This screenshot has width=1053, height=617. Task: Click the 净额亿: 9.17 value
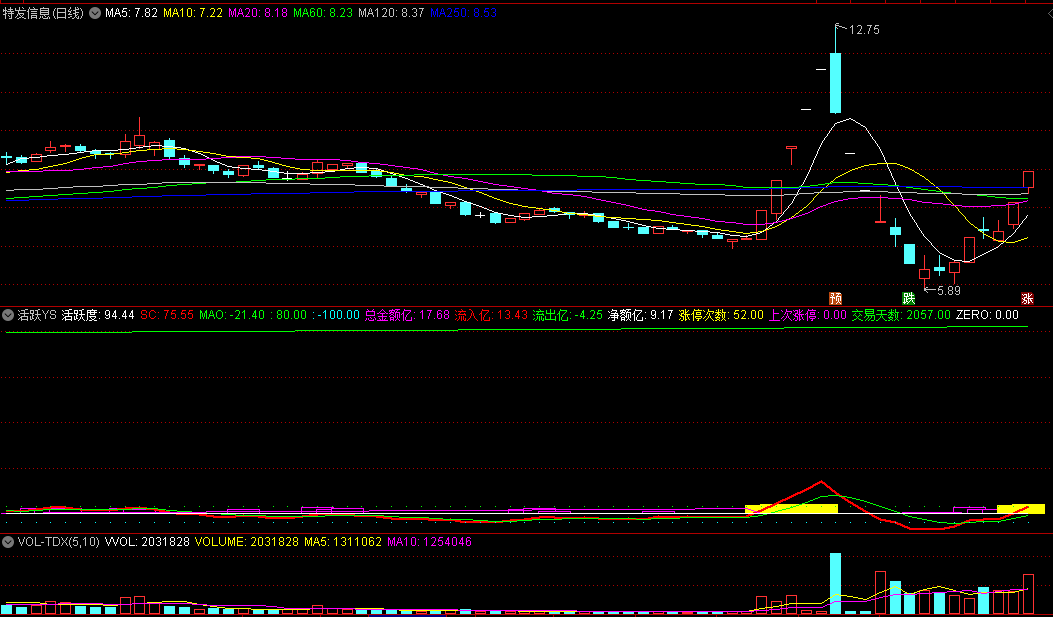[x=640, y=315]
